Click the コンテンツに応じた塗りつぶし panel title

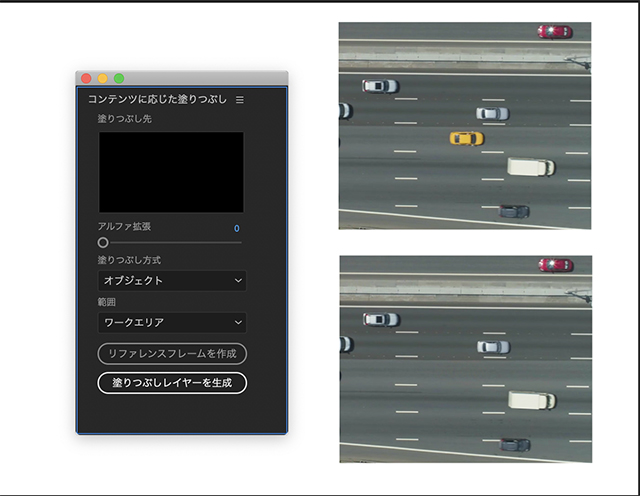click(157, 99)
